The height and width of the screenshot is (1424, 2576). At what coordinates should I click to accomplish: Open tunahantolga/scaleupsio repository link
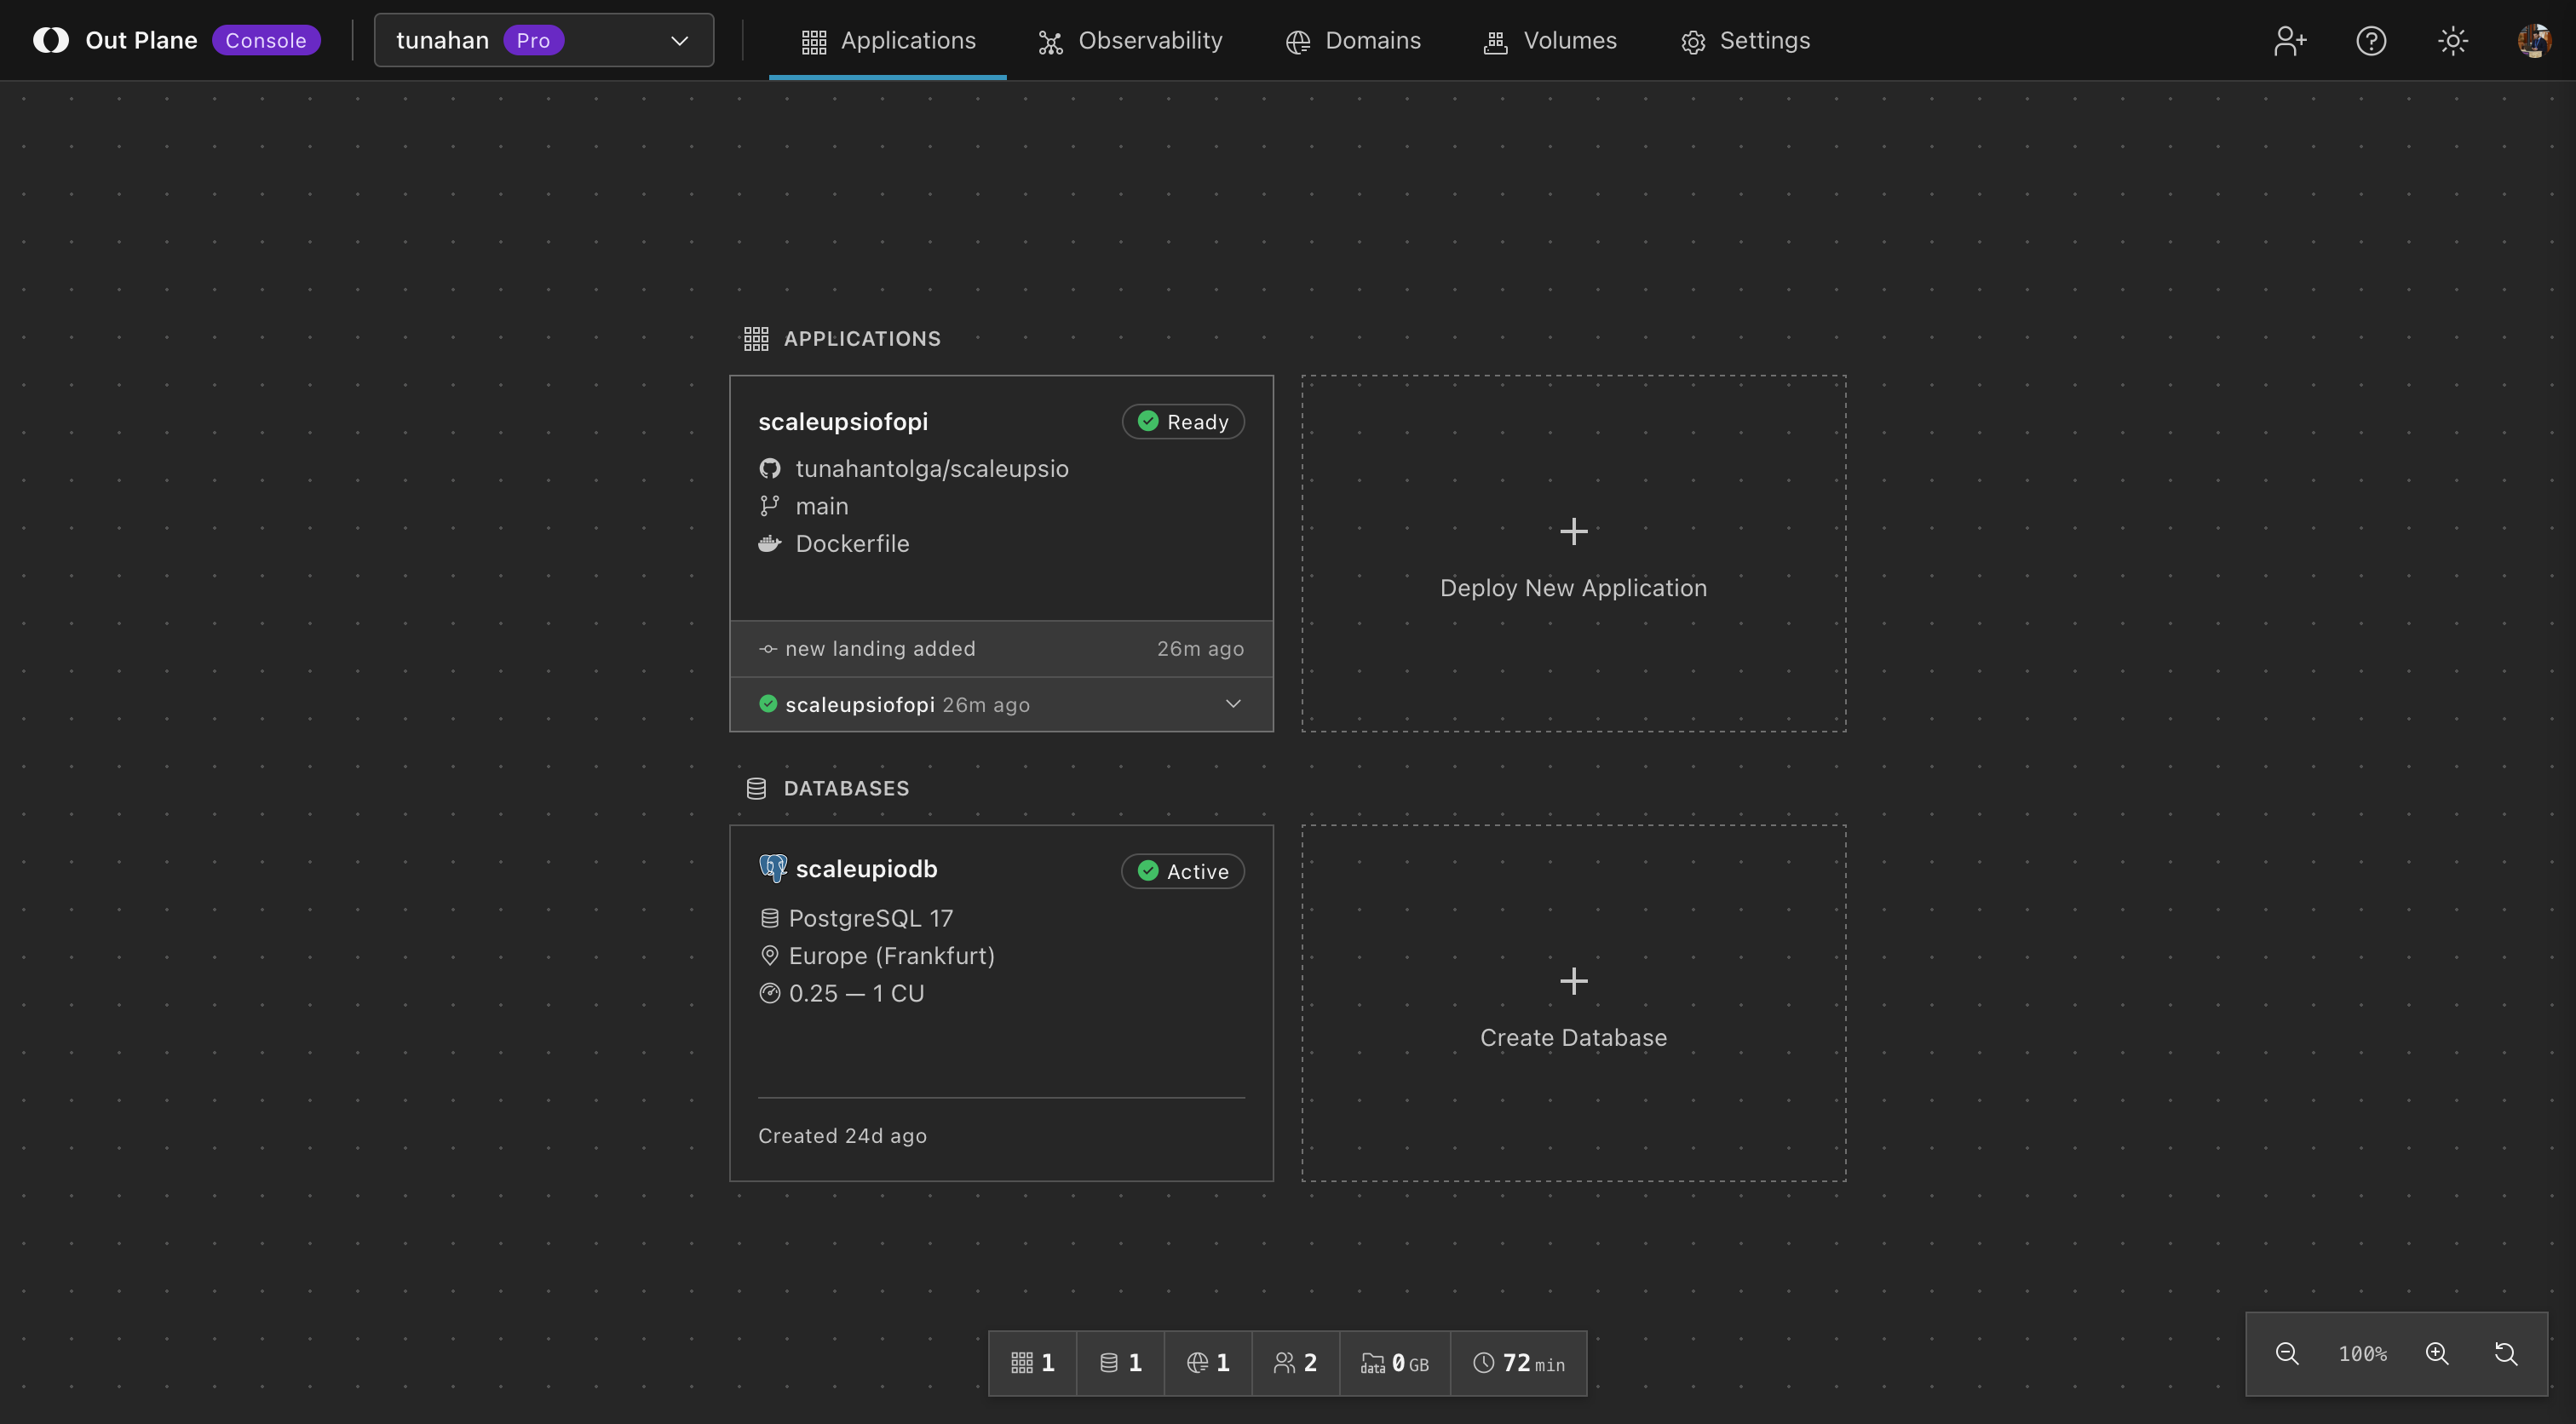click(x=931, y=469)
